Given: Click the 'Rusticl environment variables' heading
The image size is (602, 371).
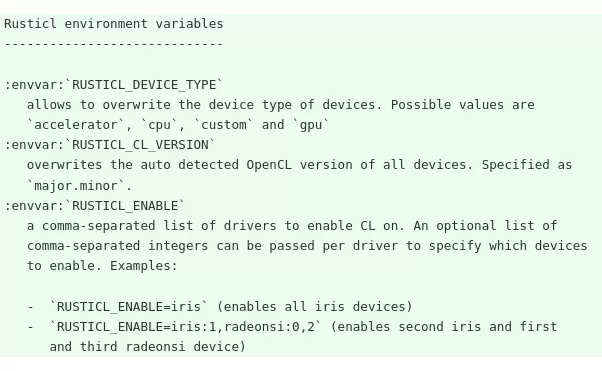Looking at the screenshot, I should click(114, 24).
